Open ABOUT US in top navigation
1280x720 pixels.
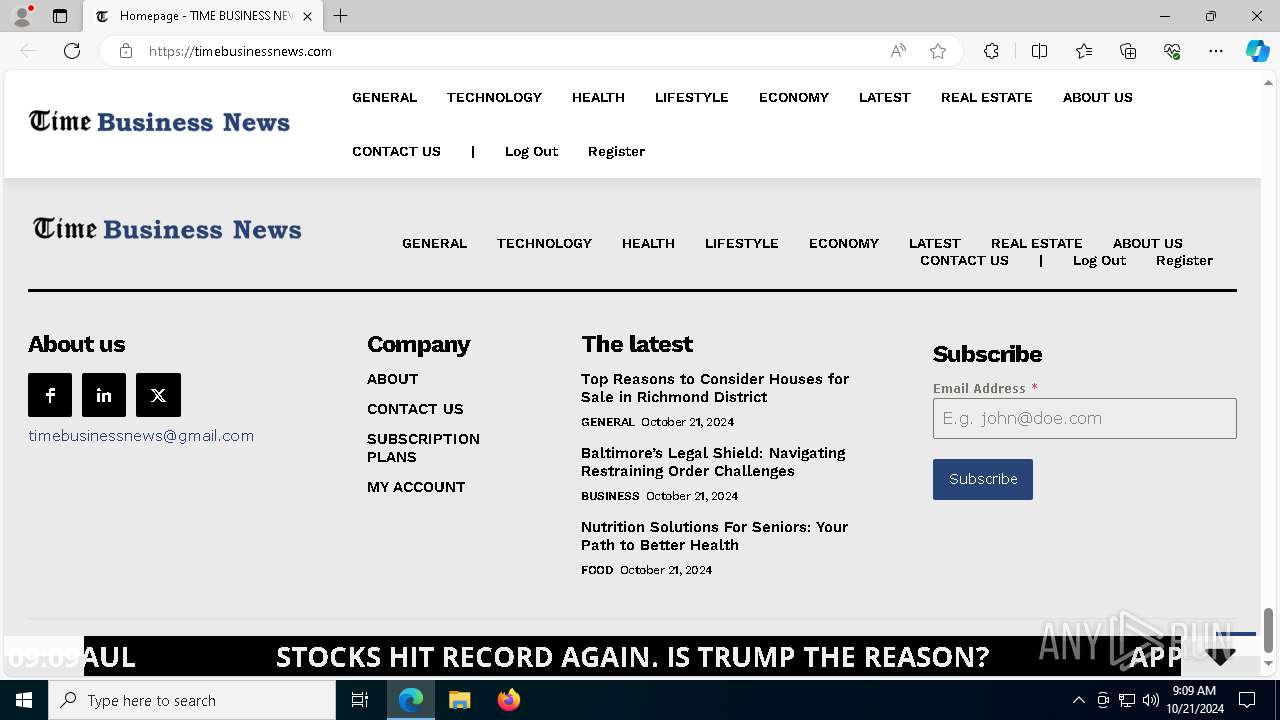click(x=1097, y=97)
